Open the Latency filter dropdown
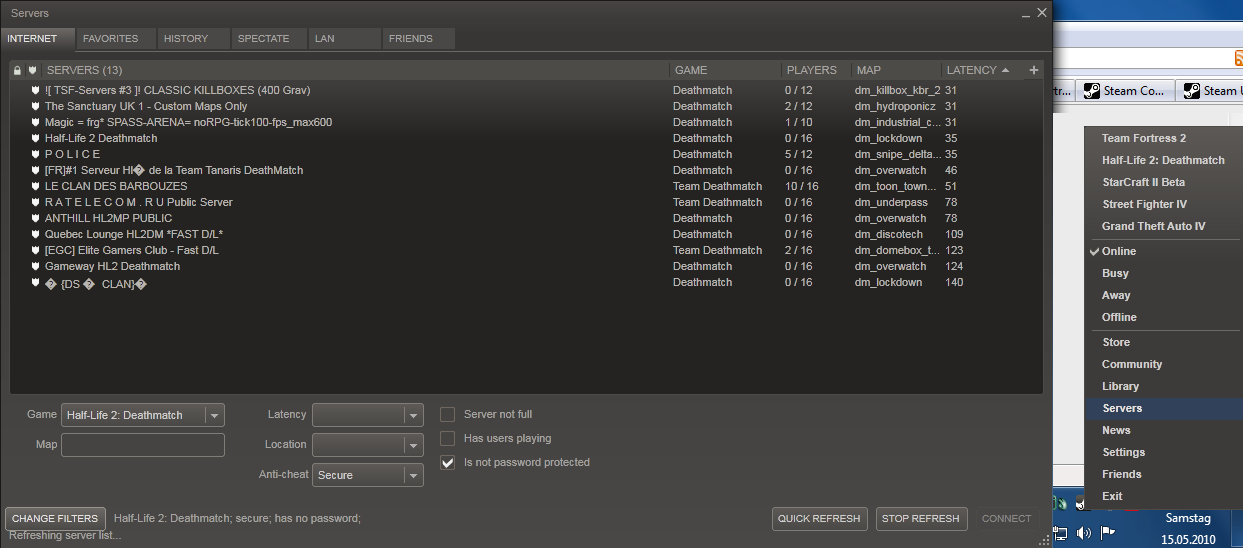Image resolution: width=1243 pixels, height=548 pixels. coord(368,415)
